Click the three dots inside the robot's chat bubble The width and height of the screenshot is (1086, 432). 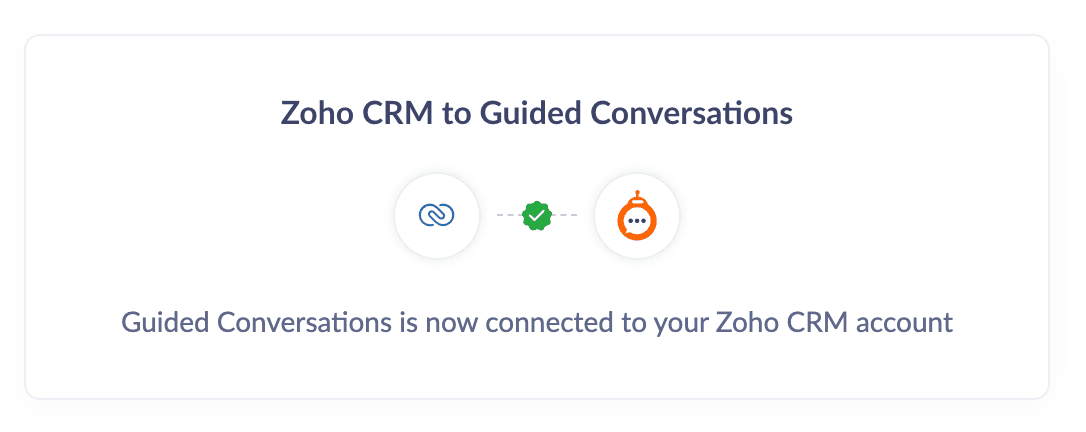[637, 222]
